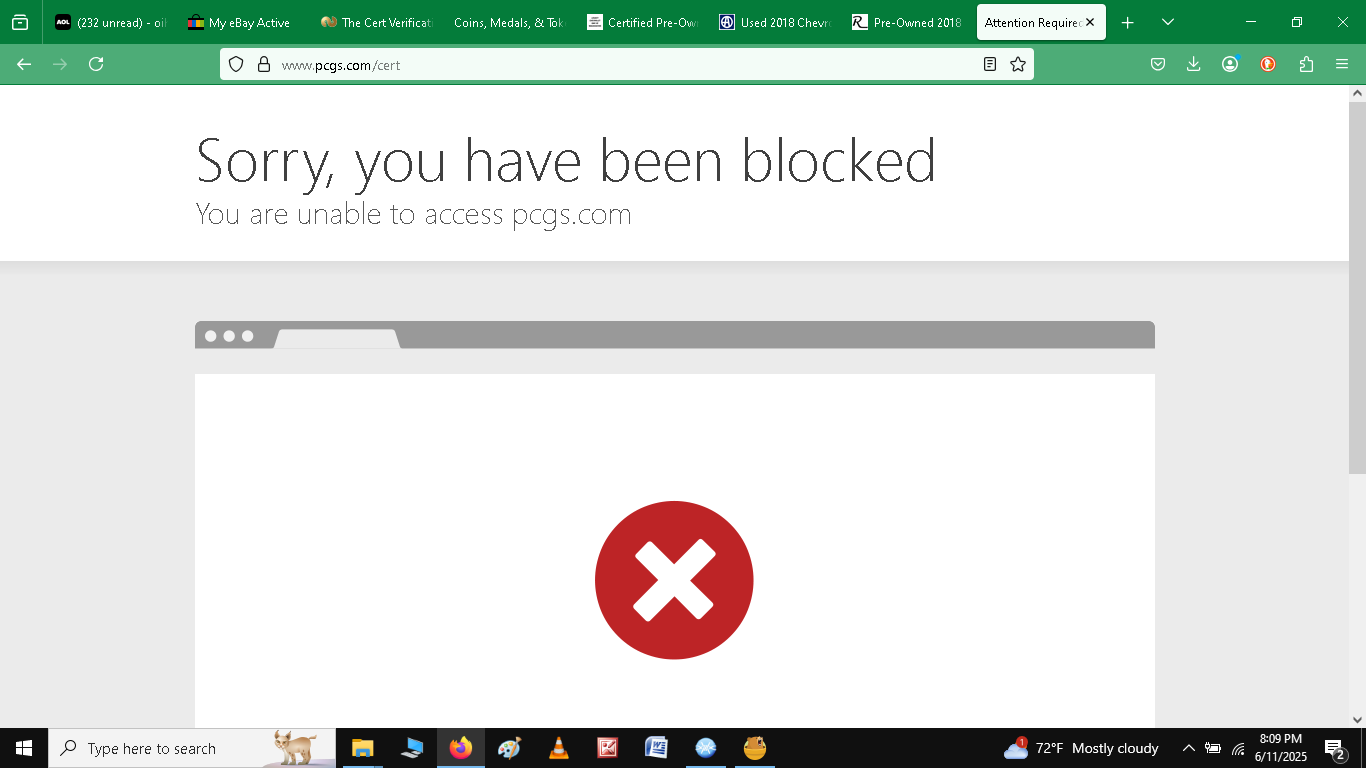This screenshot has height=768, width=1366.
Task: Switch to My eBay Active tab
Action: click(243, 22)
